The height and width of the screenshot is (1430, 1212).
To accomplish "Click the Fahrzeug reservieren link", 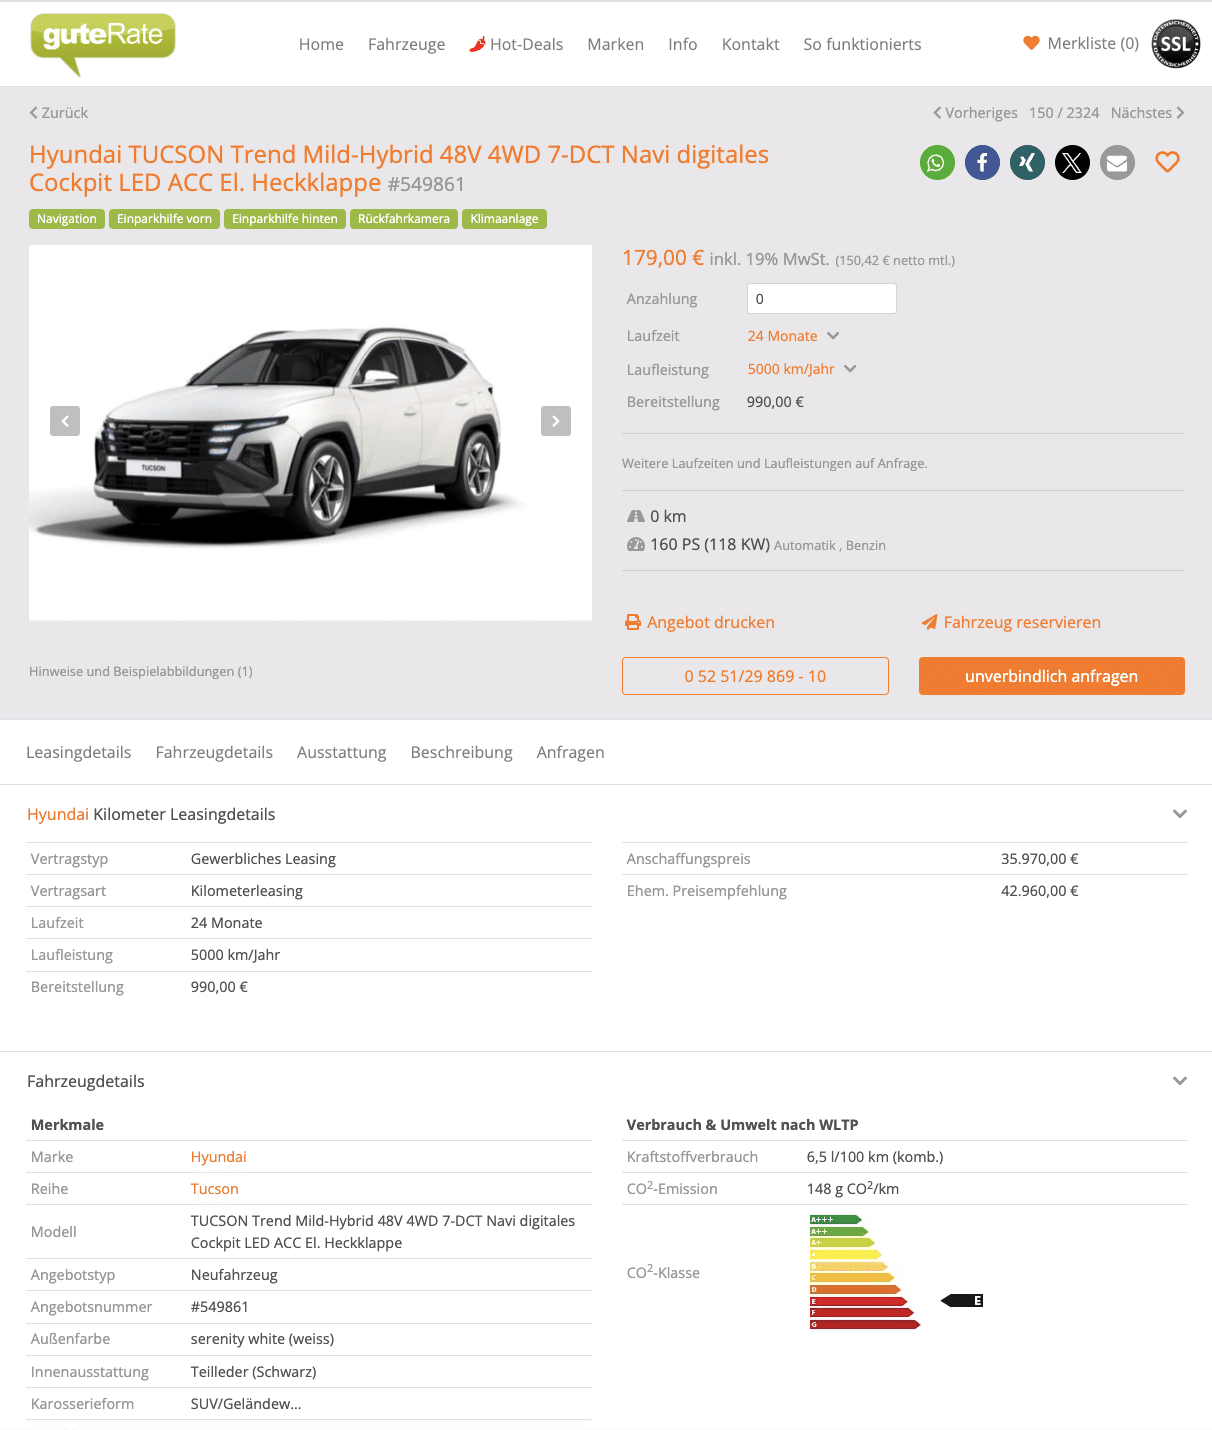I will point(1010,622).
